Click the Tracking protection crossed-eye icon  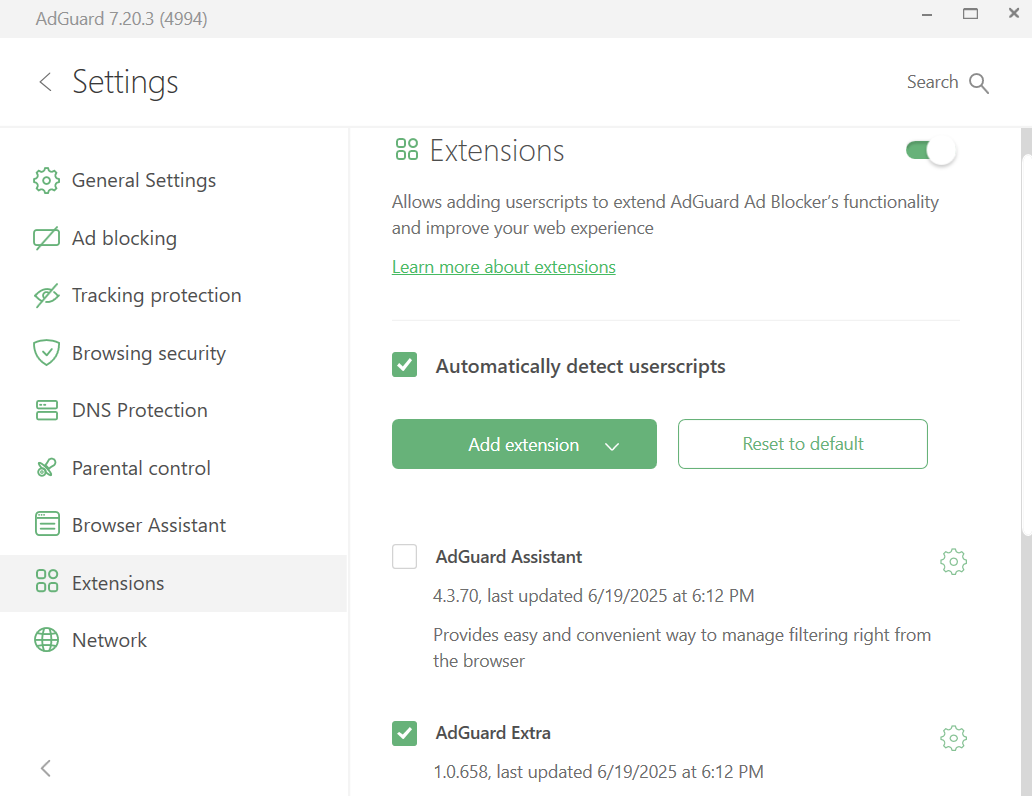coord(46,296)
